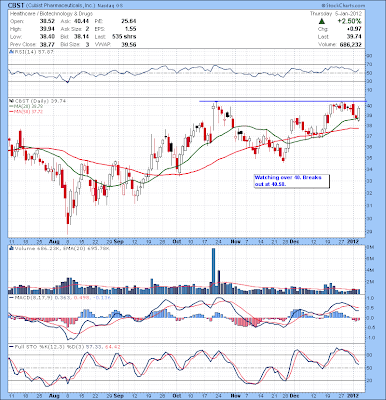Image resolution: width=386 pixels, height=400 pixels.
Task: Click the 29 label on the price axis
Action: click(369, 232)
